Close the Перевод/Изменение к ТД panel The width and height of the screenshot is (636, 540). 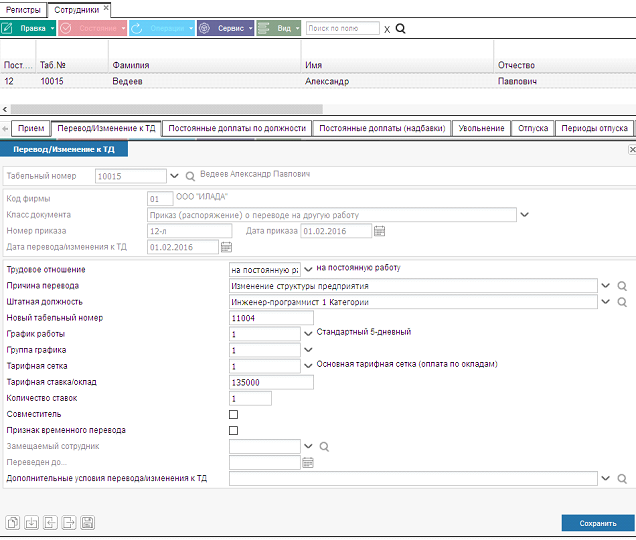pos(632,150)
